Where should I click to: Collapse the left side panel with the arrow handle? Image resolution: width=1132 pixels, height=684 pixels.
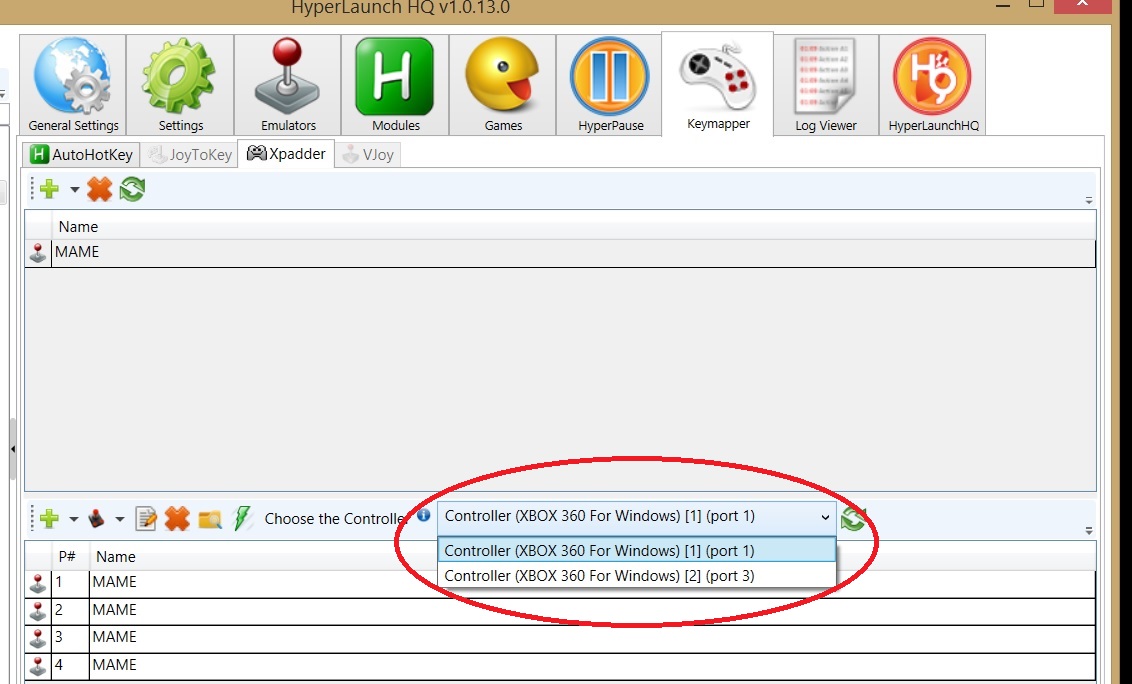[x=12, y=449]
